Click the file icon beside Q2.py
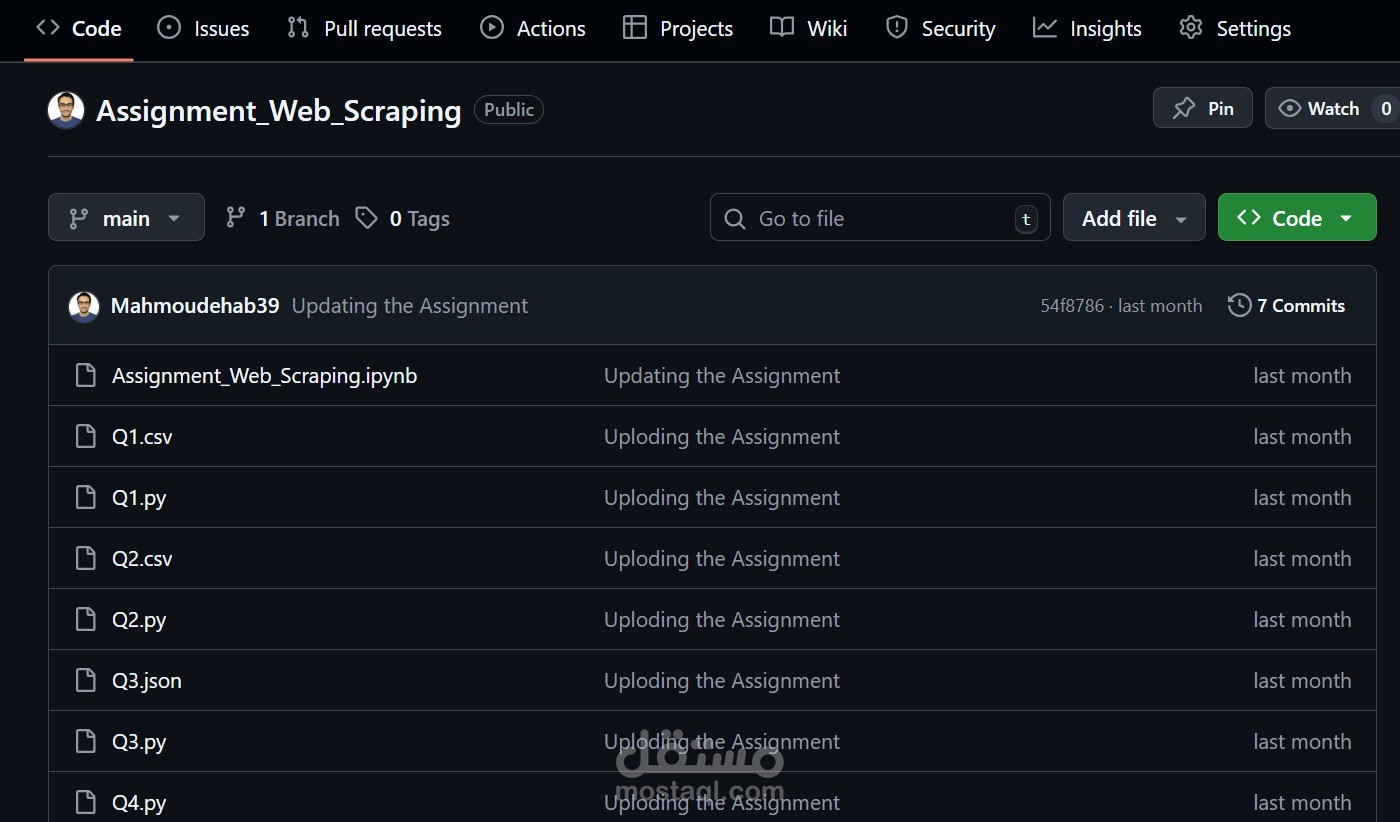This screenshot has width=1400, height=822. pos(86,620)
